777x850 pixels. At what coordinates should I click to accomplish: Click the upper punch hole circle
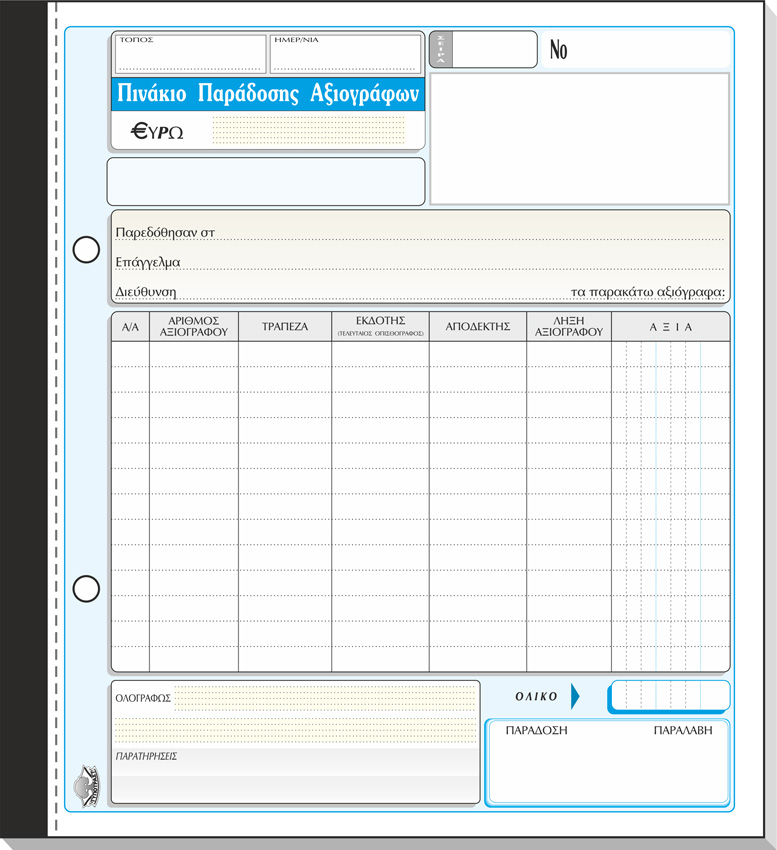(x=87, y=250)
